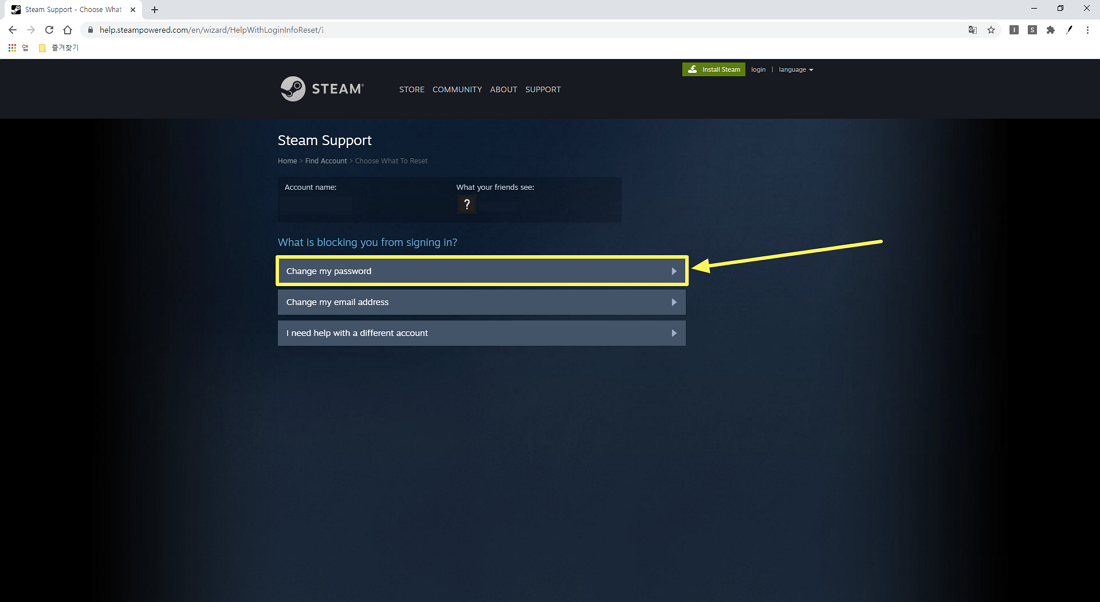Go back with the browser back arrow
1100x602 pixels.
pyautogui.click(x=13, y=29)
